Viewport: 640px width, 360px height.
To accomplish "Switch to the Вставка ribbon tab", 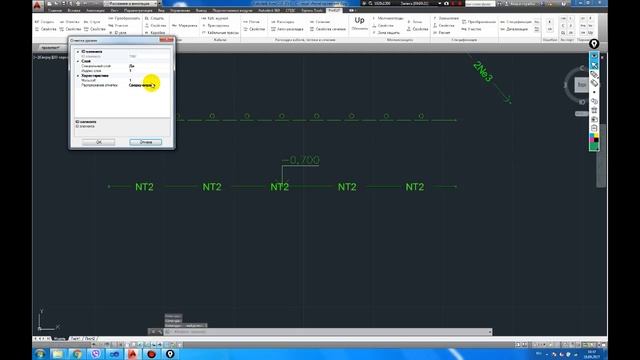I will tap(74, 11).
